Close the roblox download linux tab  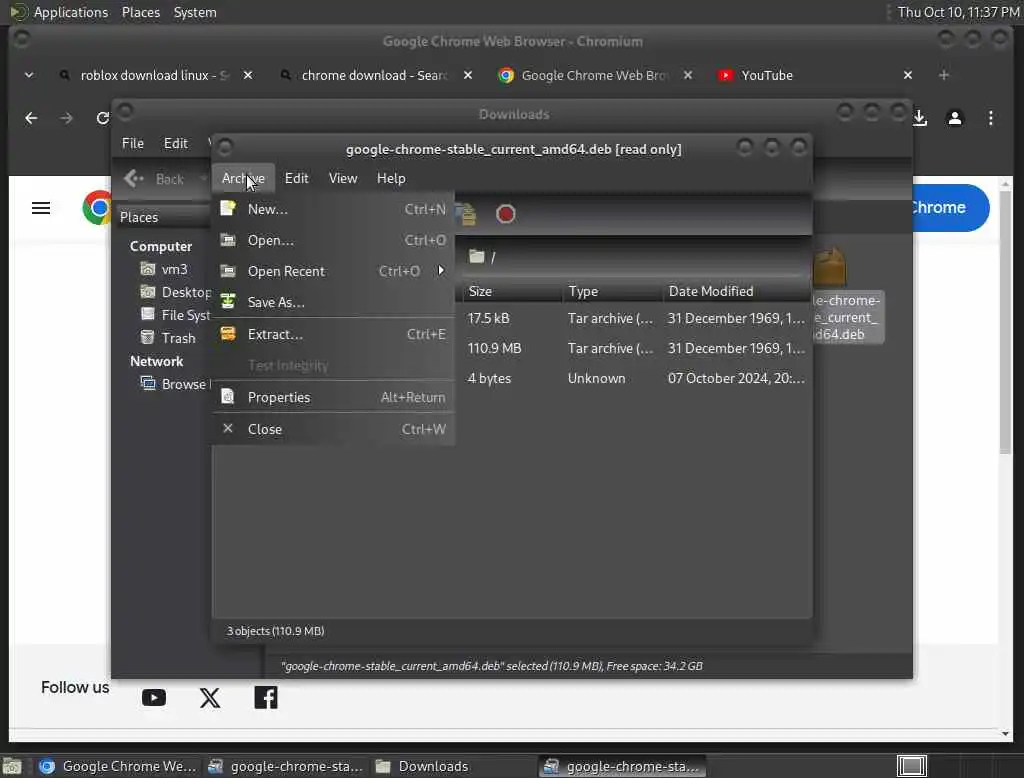(x=248, y=75)
